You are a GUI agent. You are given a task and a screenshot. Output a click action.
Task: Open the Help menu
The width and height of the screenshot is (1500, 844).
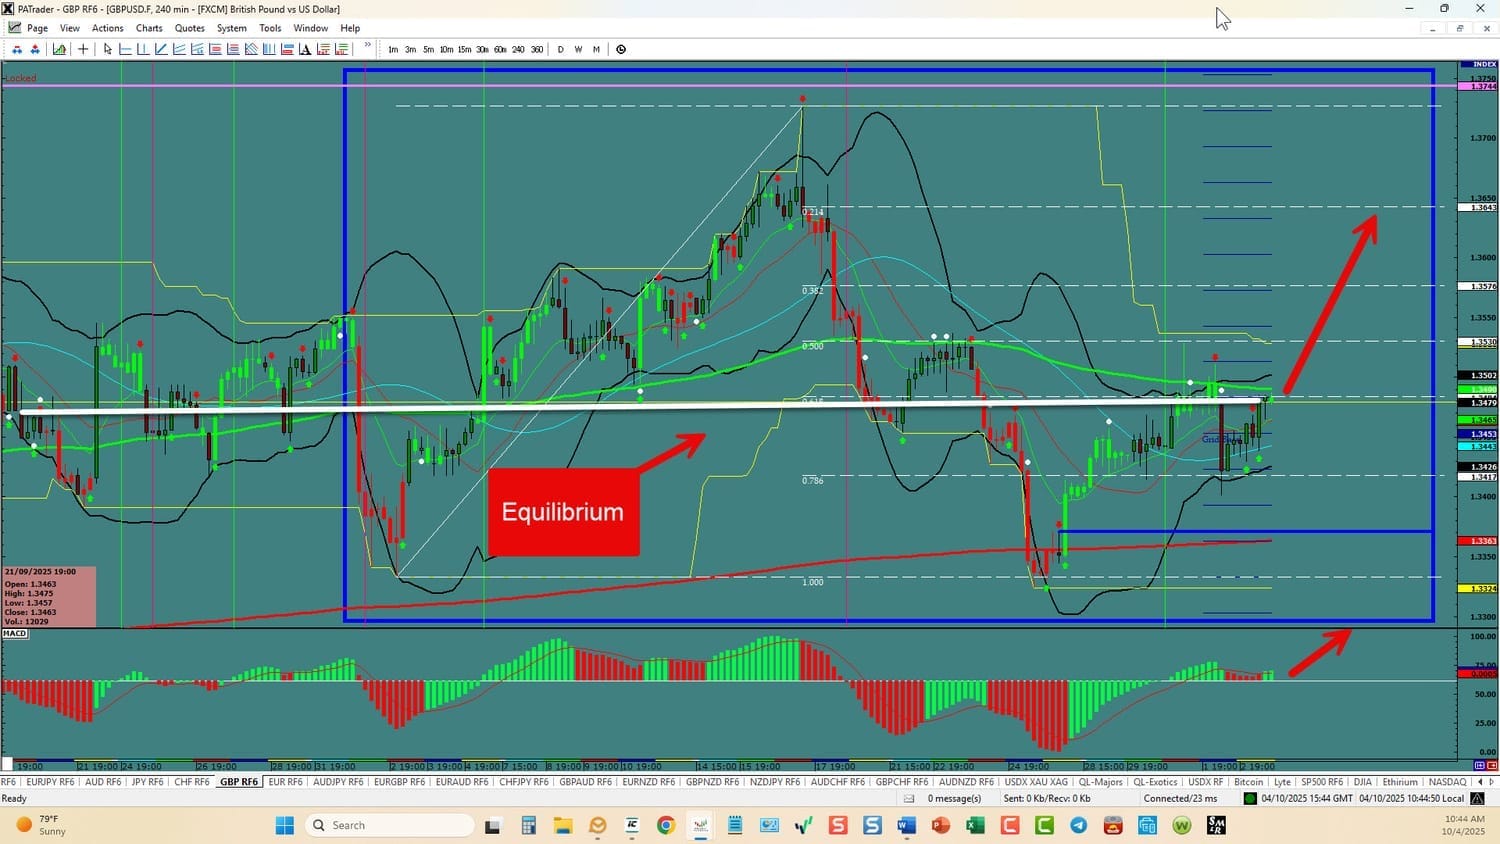(x=350, y=28)
